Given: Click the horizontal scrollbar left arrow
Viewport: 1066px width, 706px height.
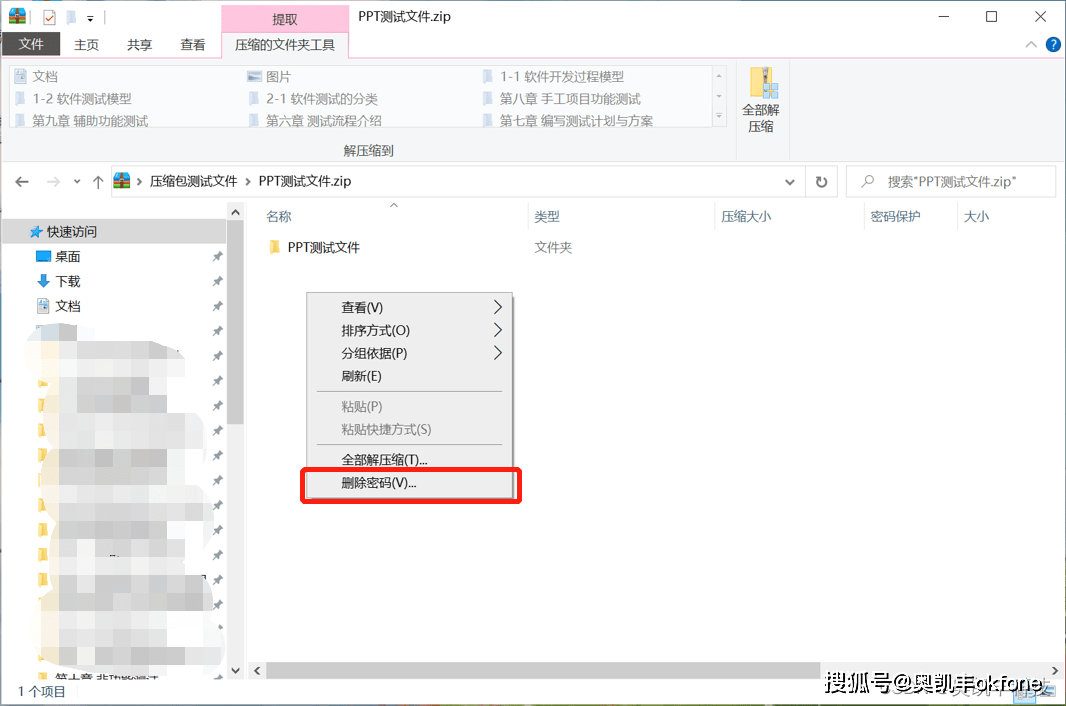Looking at the screenshot, I should click(x=257, y=671).
